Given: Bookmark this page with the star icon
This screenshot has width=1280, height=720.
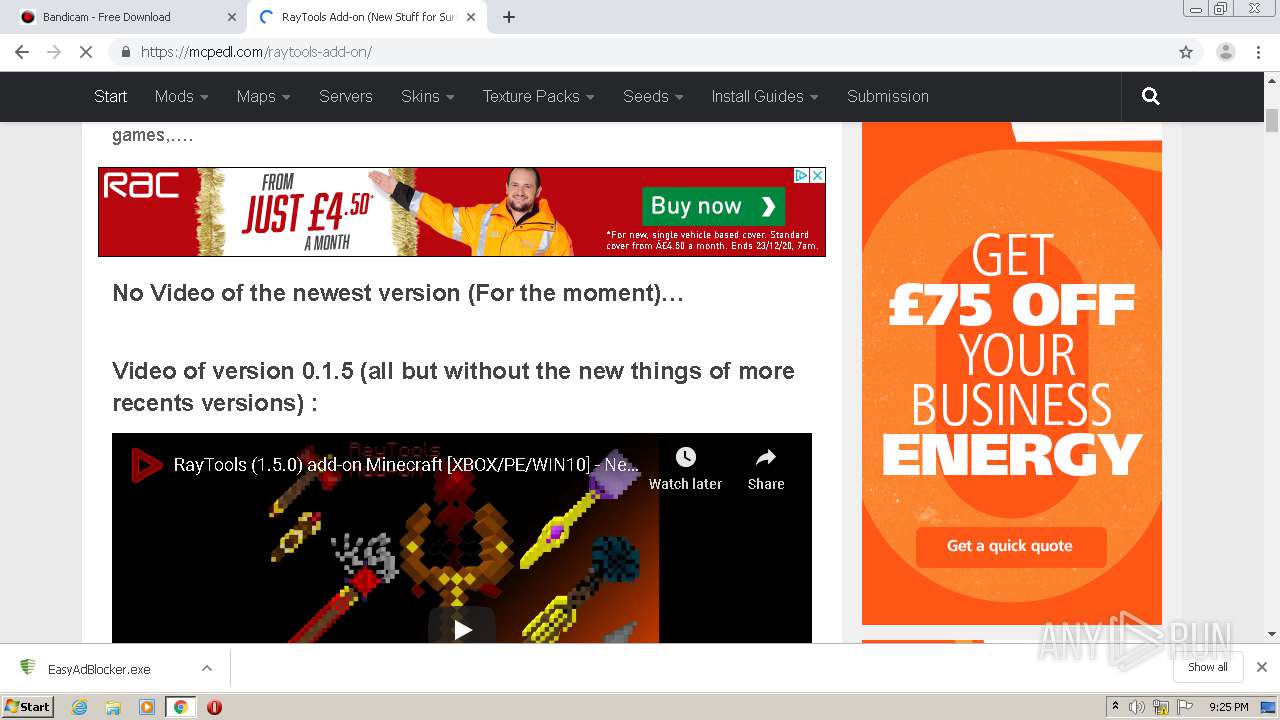Looking at the screenshot, I should pyautogui.click(x=1186, y=52).
